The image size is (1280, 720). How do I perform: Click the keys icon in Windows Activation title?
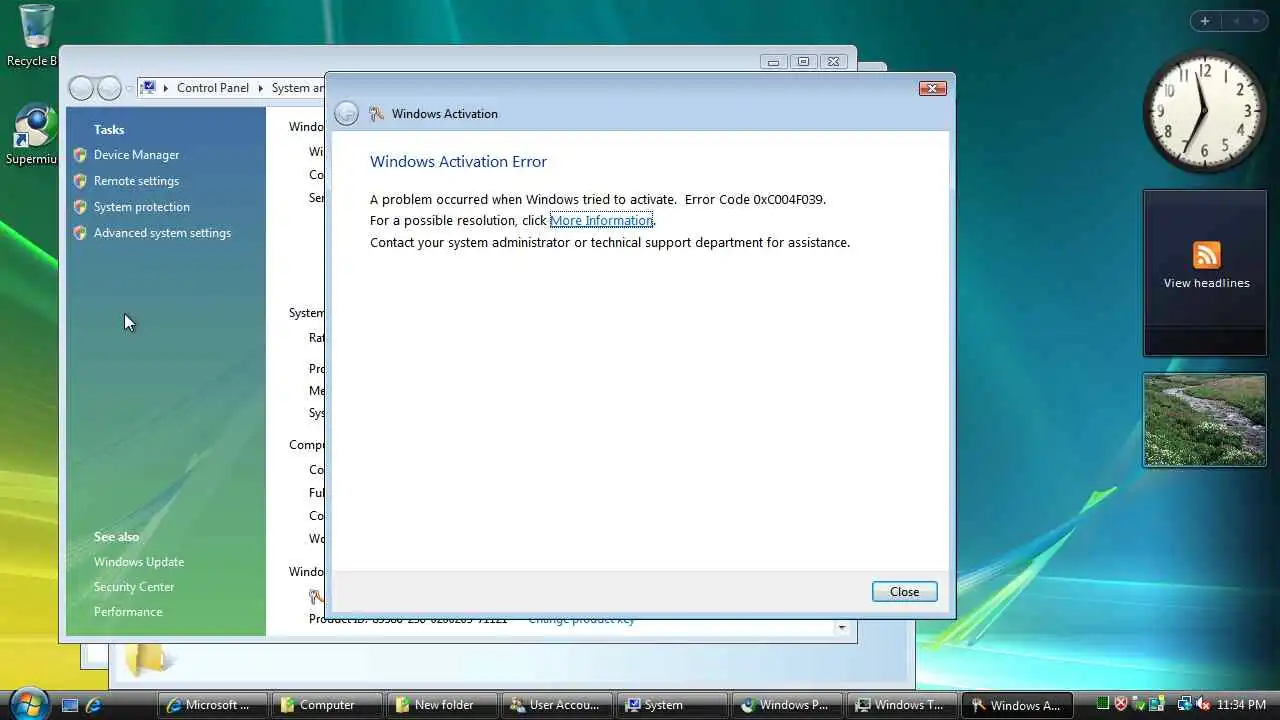[x=376, y=114]
